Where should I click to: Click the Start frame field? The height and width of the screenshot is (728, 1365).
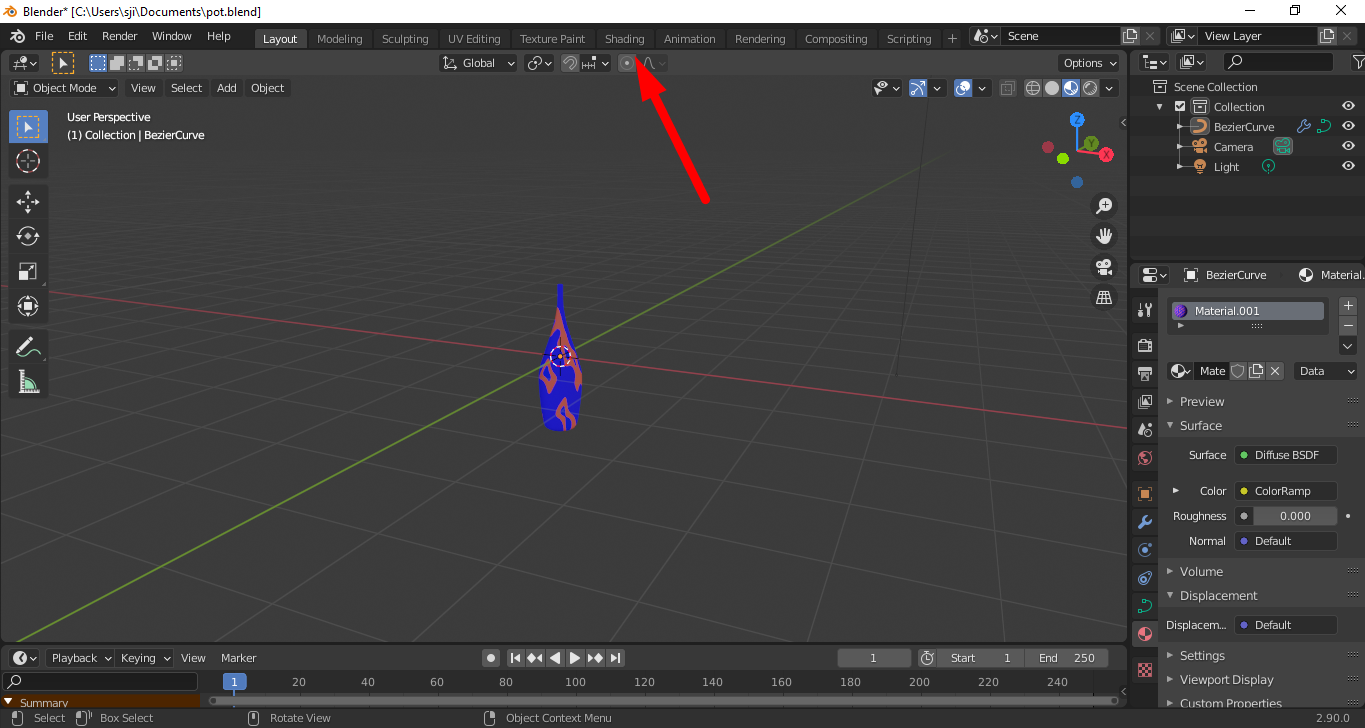pos(981,657)
